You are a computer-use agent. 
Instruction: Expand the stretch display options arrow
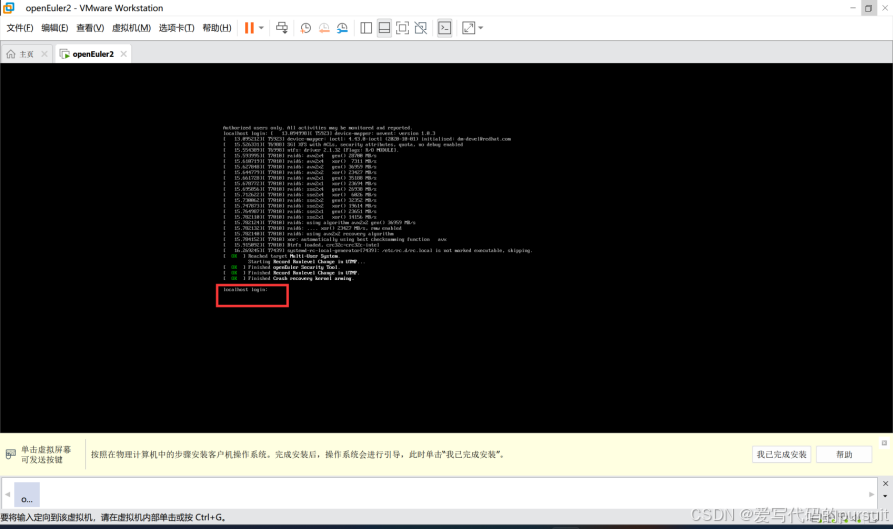pos(481,28)
